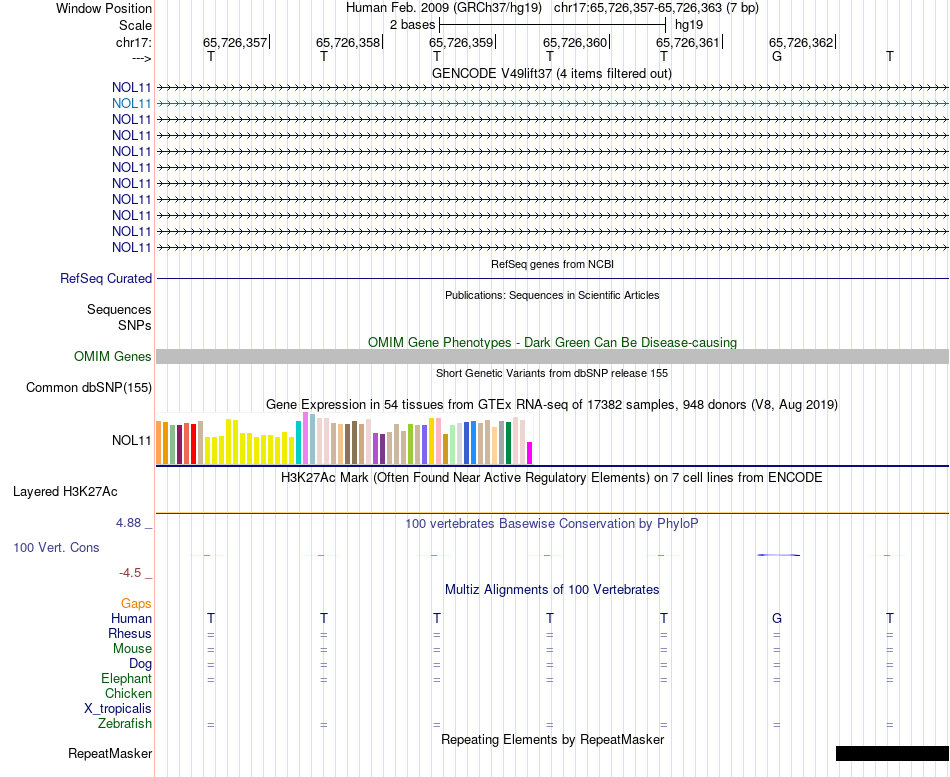This screenshot has width=950, height=777.
Task: Click the NOL11 label beside GTEx bar chart
Action: click(131, 441)
